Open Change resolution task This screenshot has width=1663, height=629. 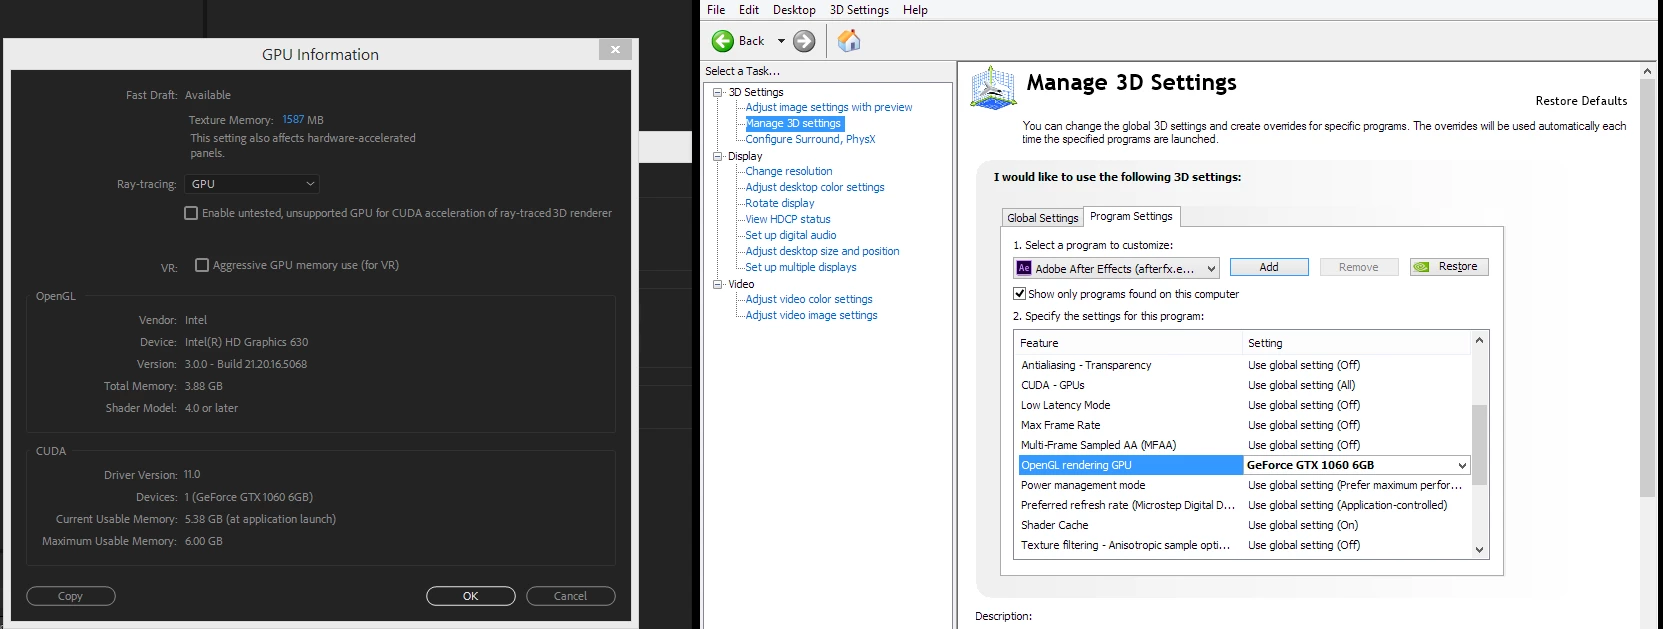coord(788,171)
